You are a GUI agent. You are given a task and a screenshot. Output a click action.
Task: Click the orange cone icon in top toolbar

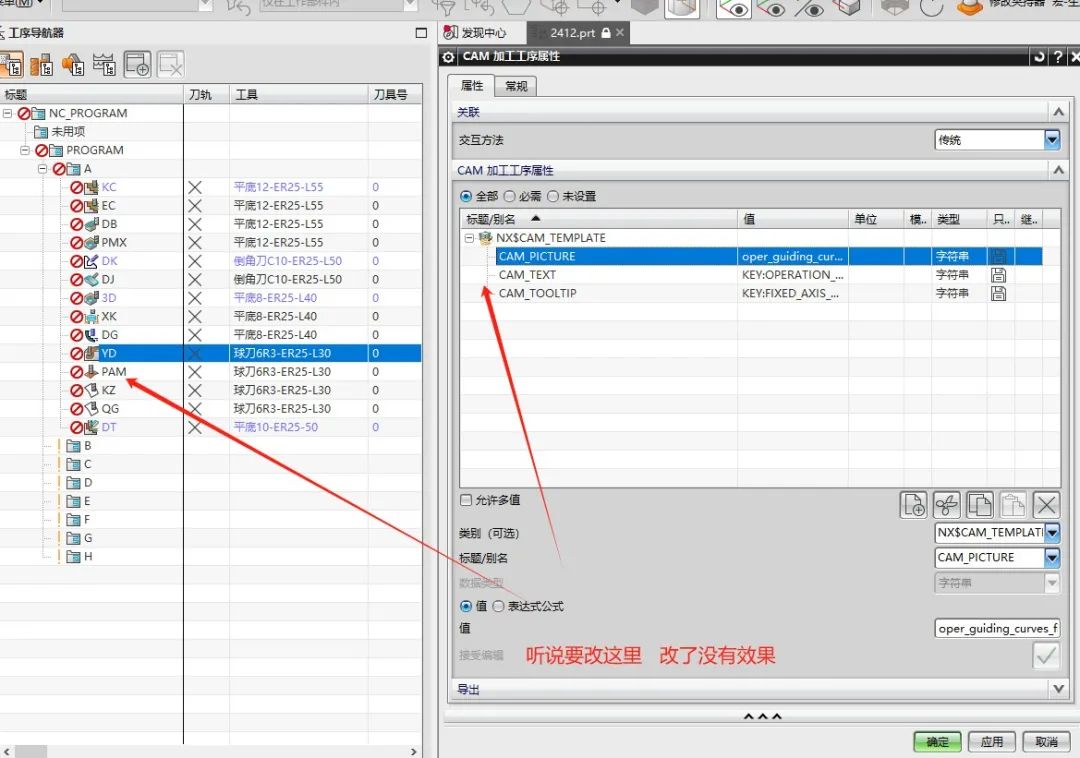[x=969, y=7]
